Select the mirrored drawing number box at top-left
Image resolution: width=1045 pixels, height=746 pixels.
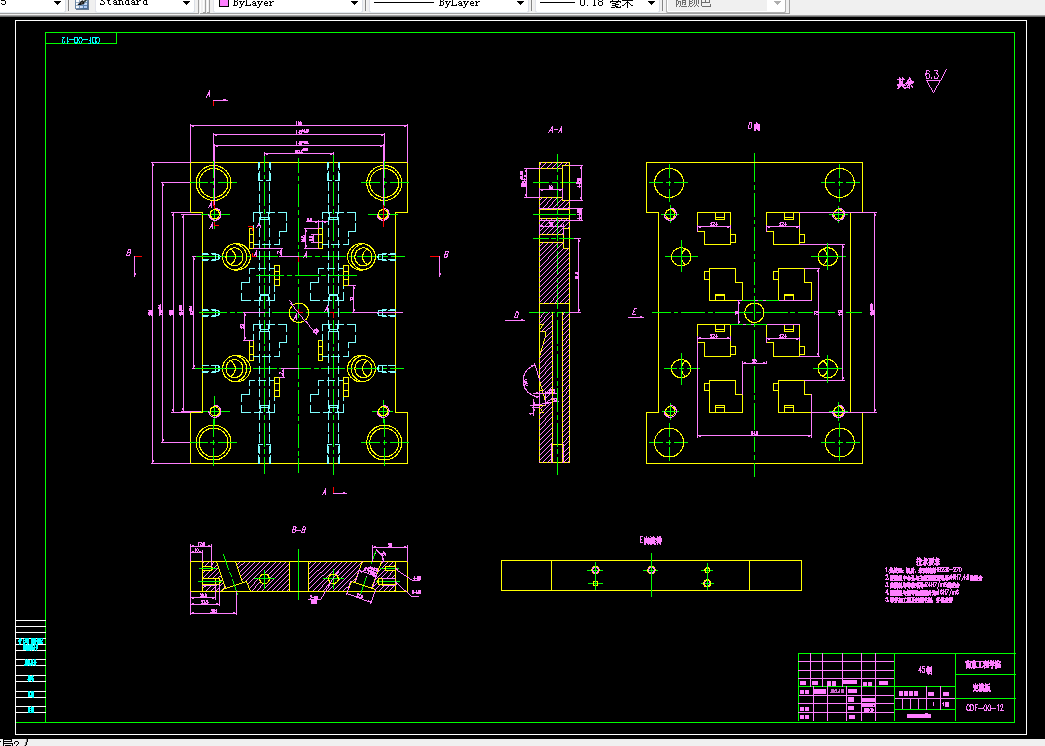point(81,39)
